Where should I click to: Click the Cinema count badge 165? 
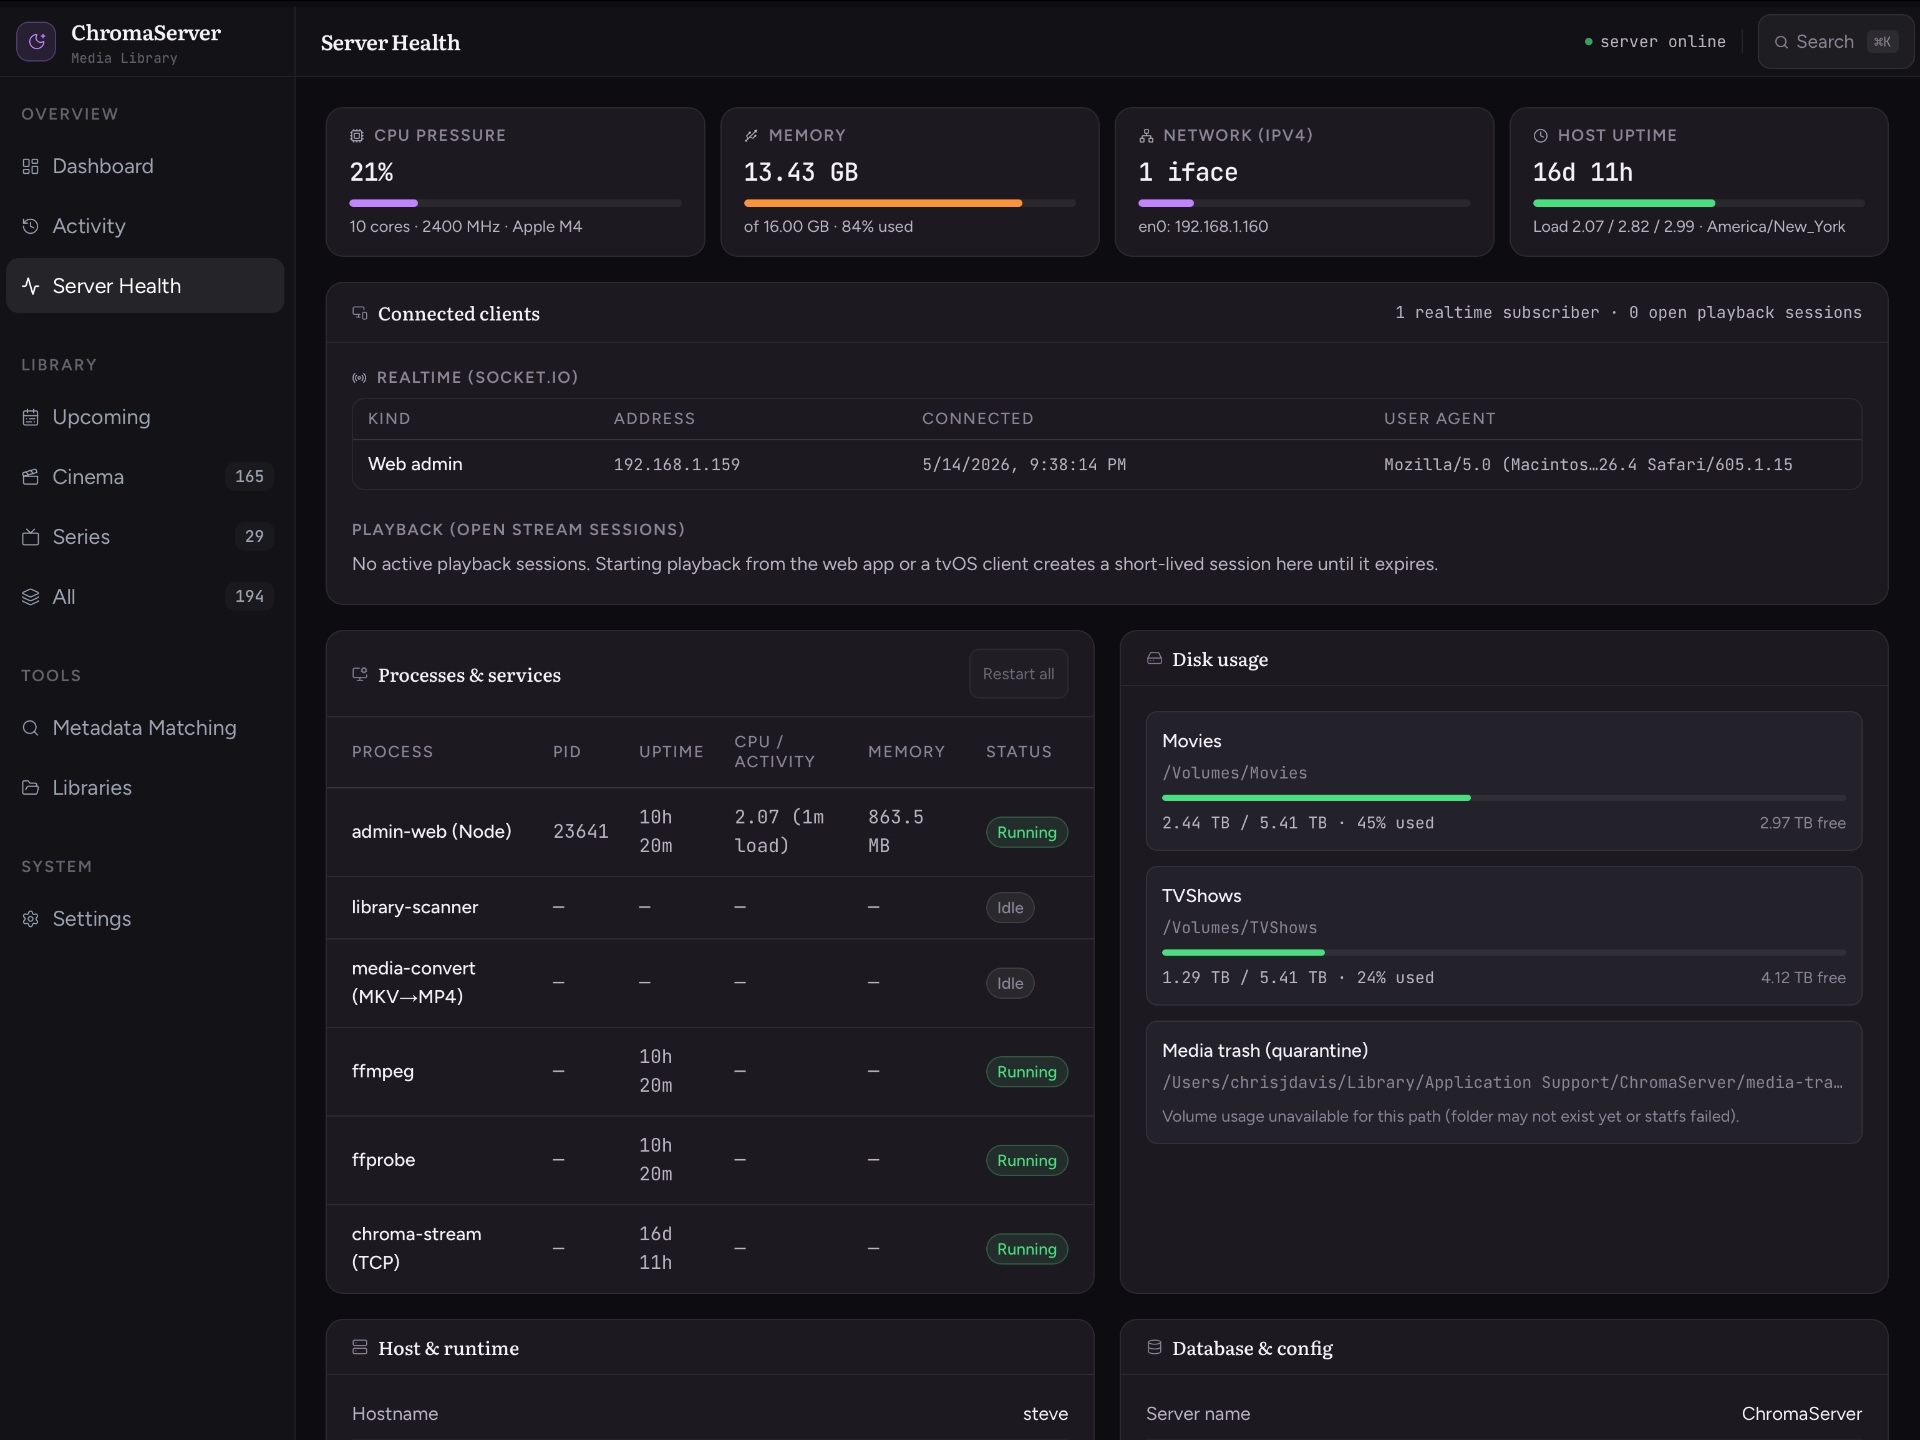coord(249,477)
